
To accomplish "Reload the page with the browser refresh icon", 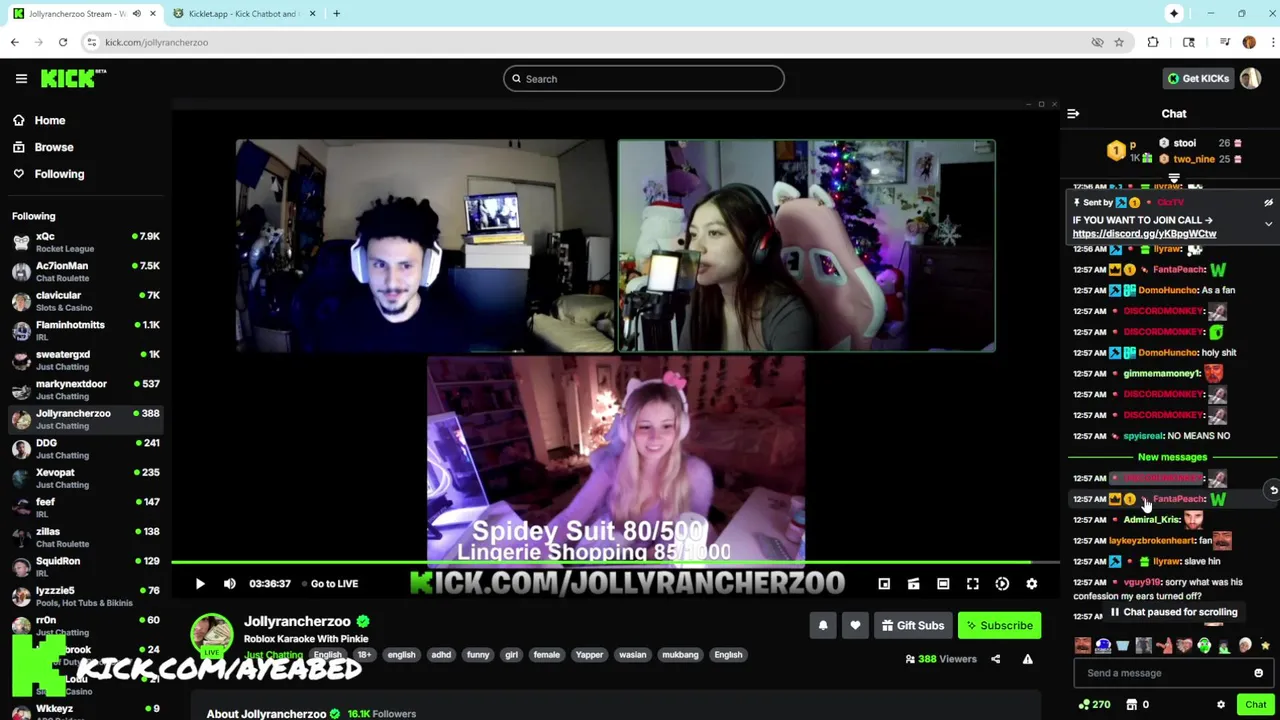I will 62,42.
